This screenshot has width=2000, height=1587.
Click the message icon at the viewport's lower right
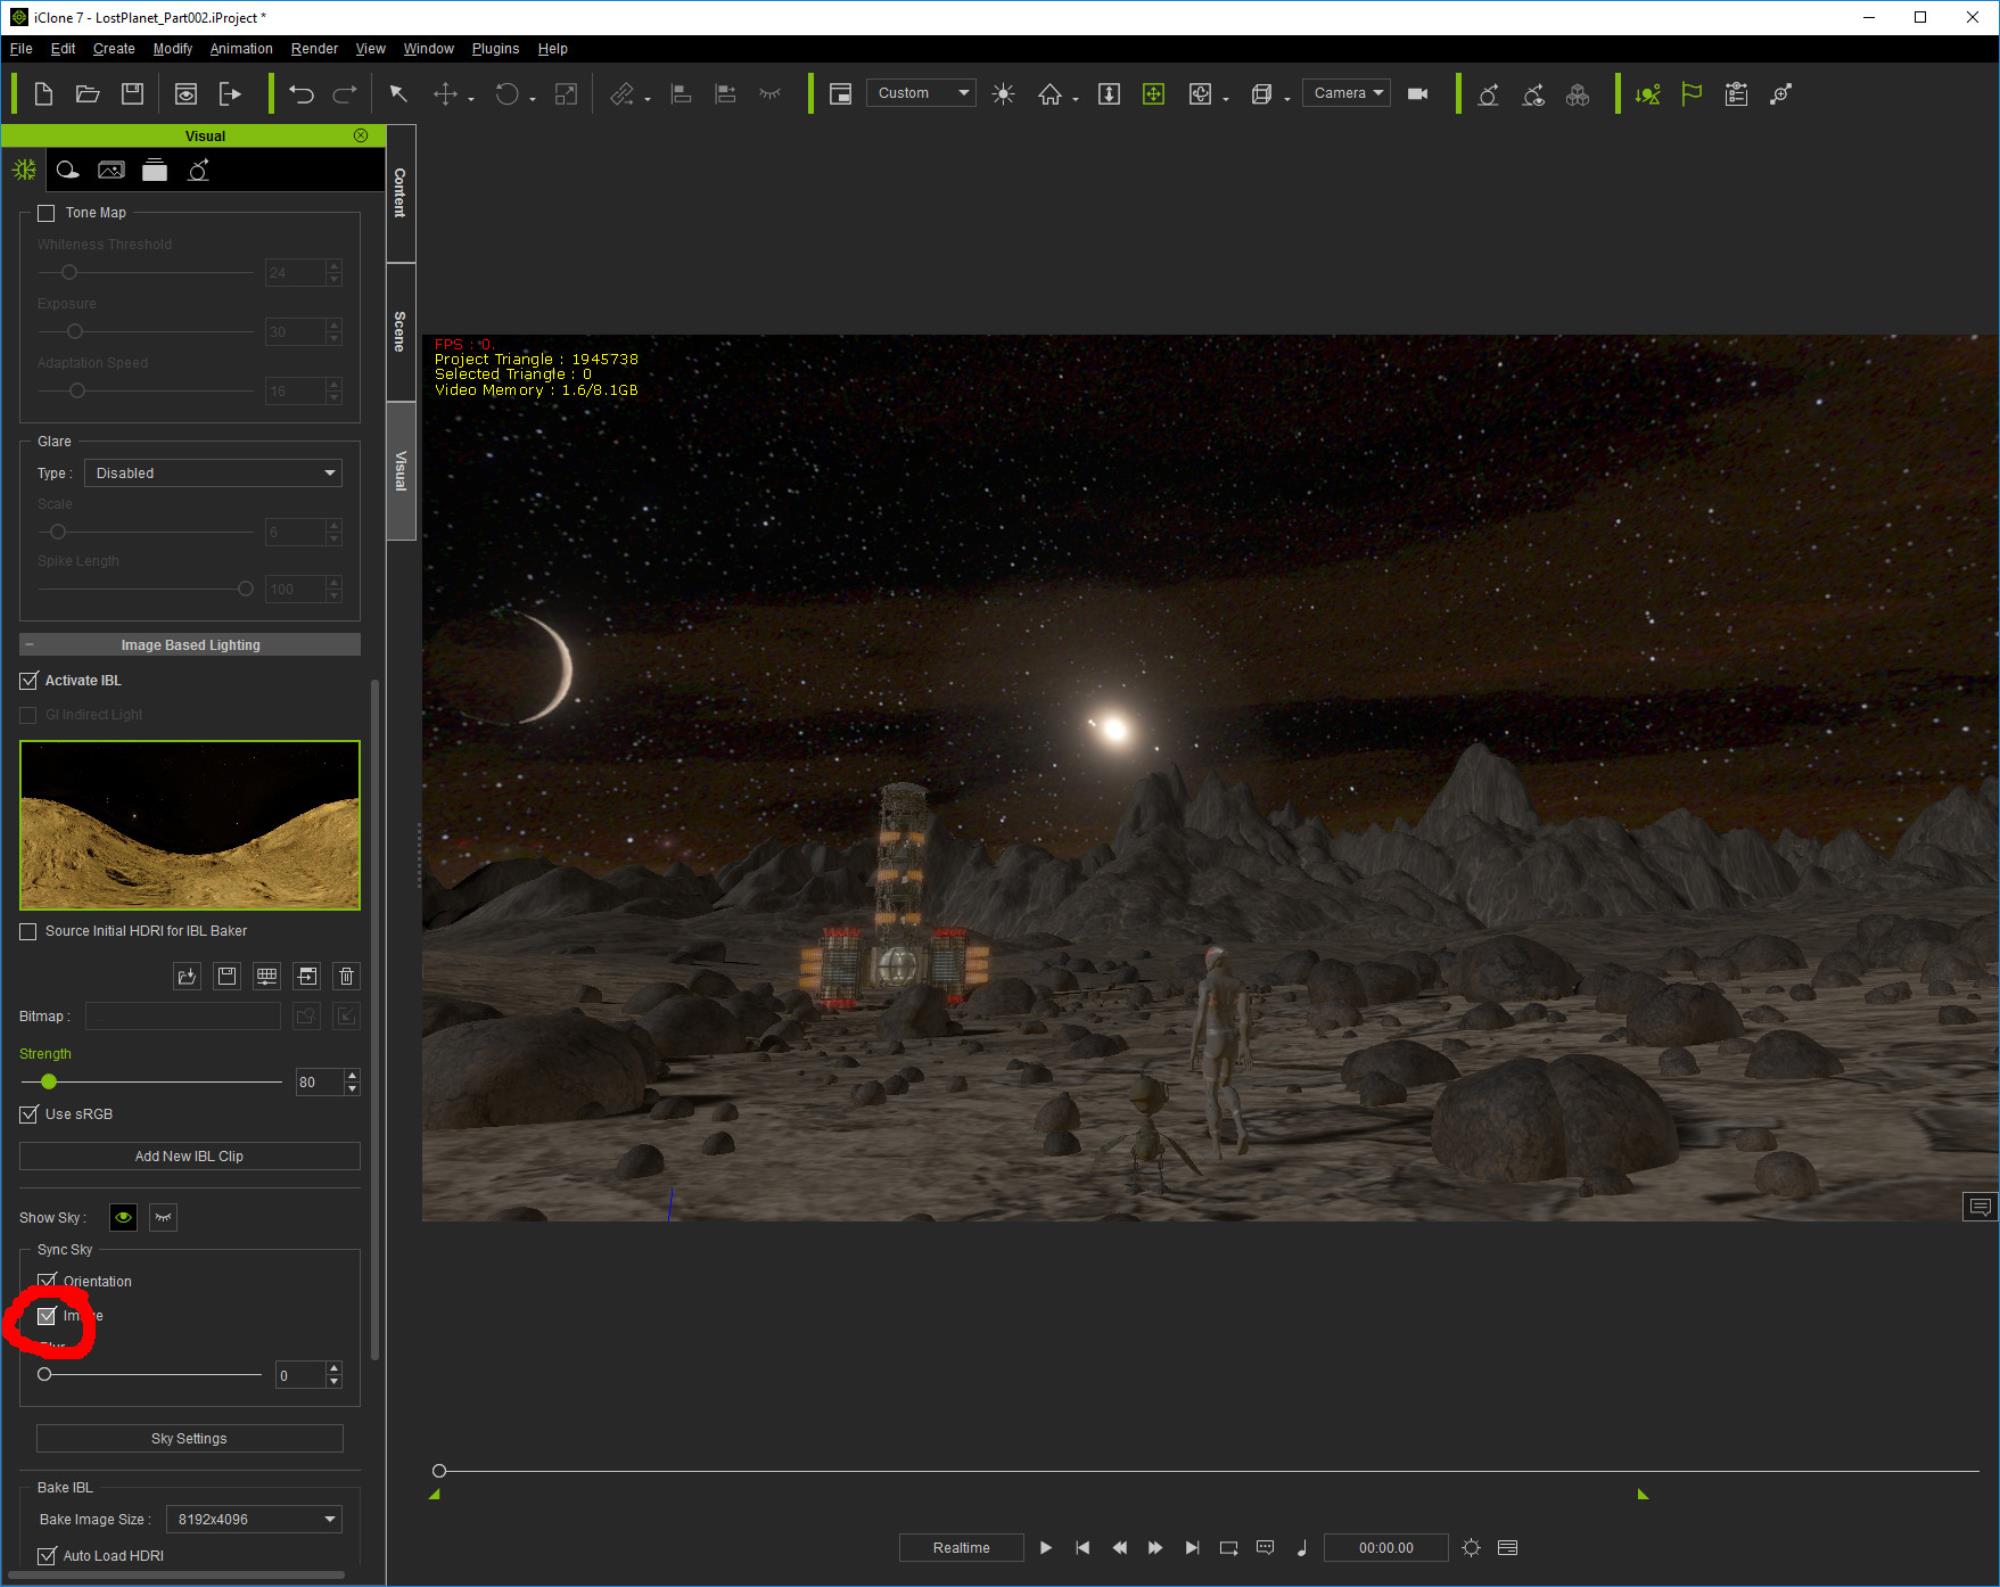(1980, 1207)
